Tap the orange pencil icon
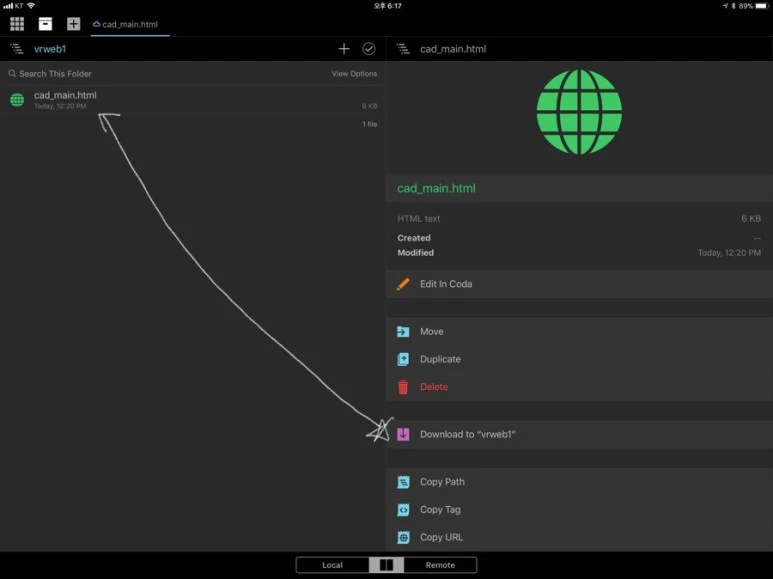Viewport: 773px width, 579px height. tap(403, 284)
